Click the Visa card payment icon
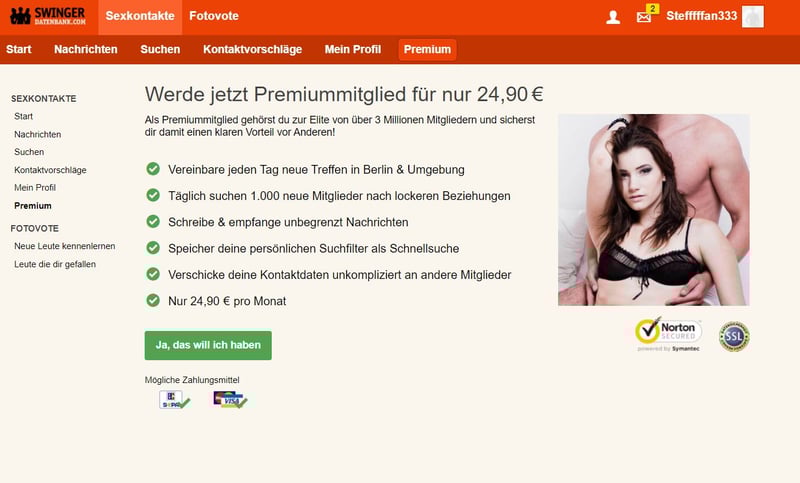 tap(230, 399)
